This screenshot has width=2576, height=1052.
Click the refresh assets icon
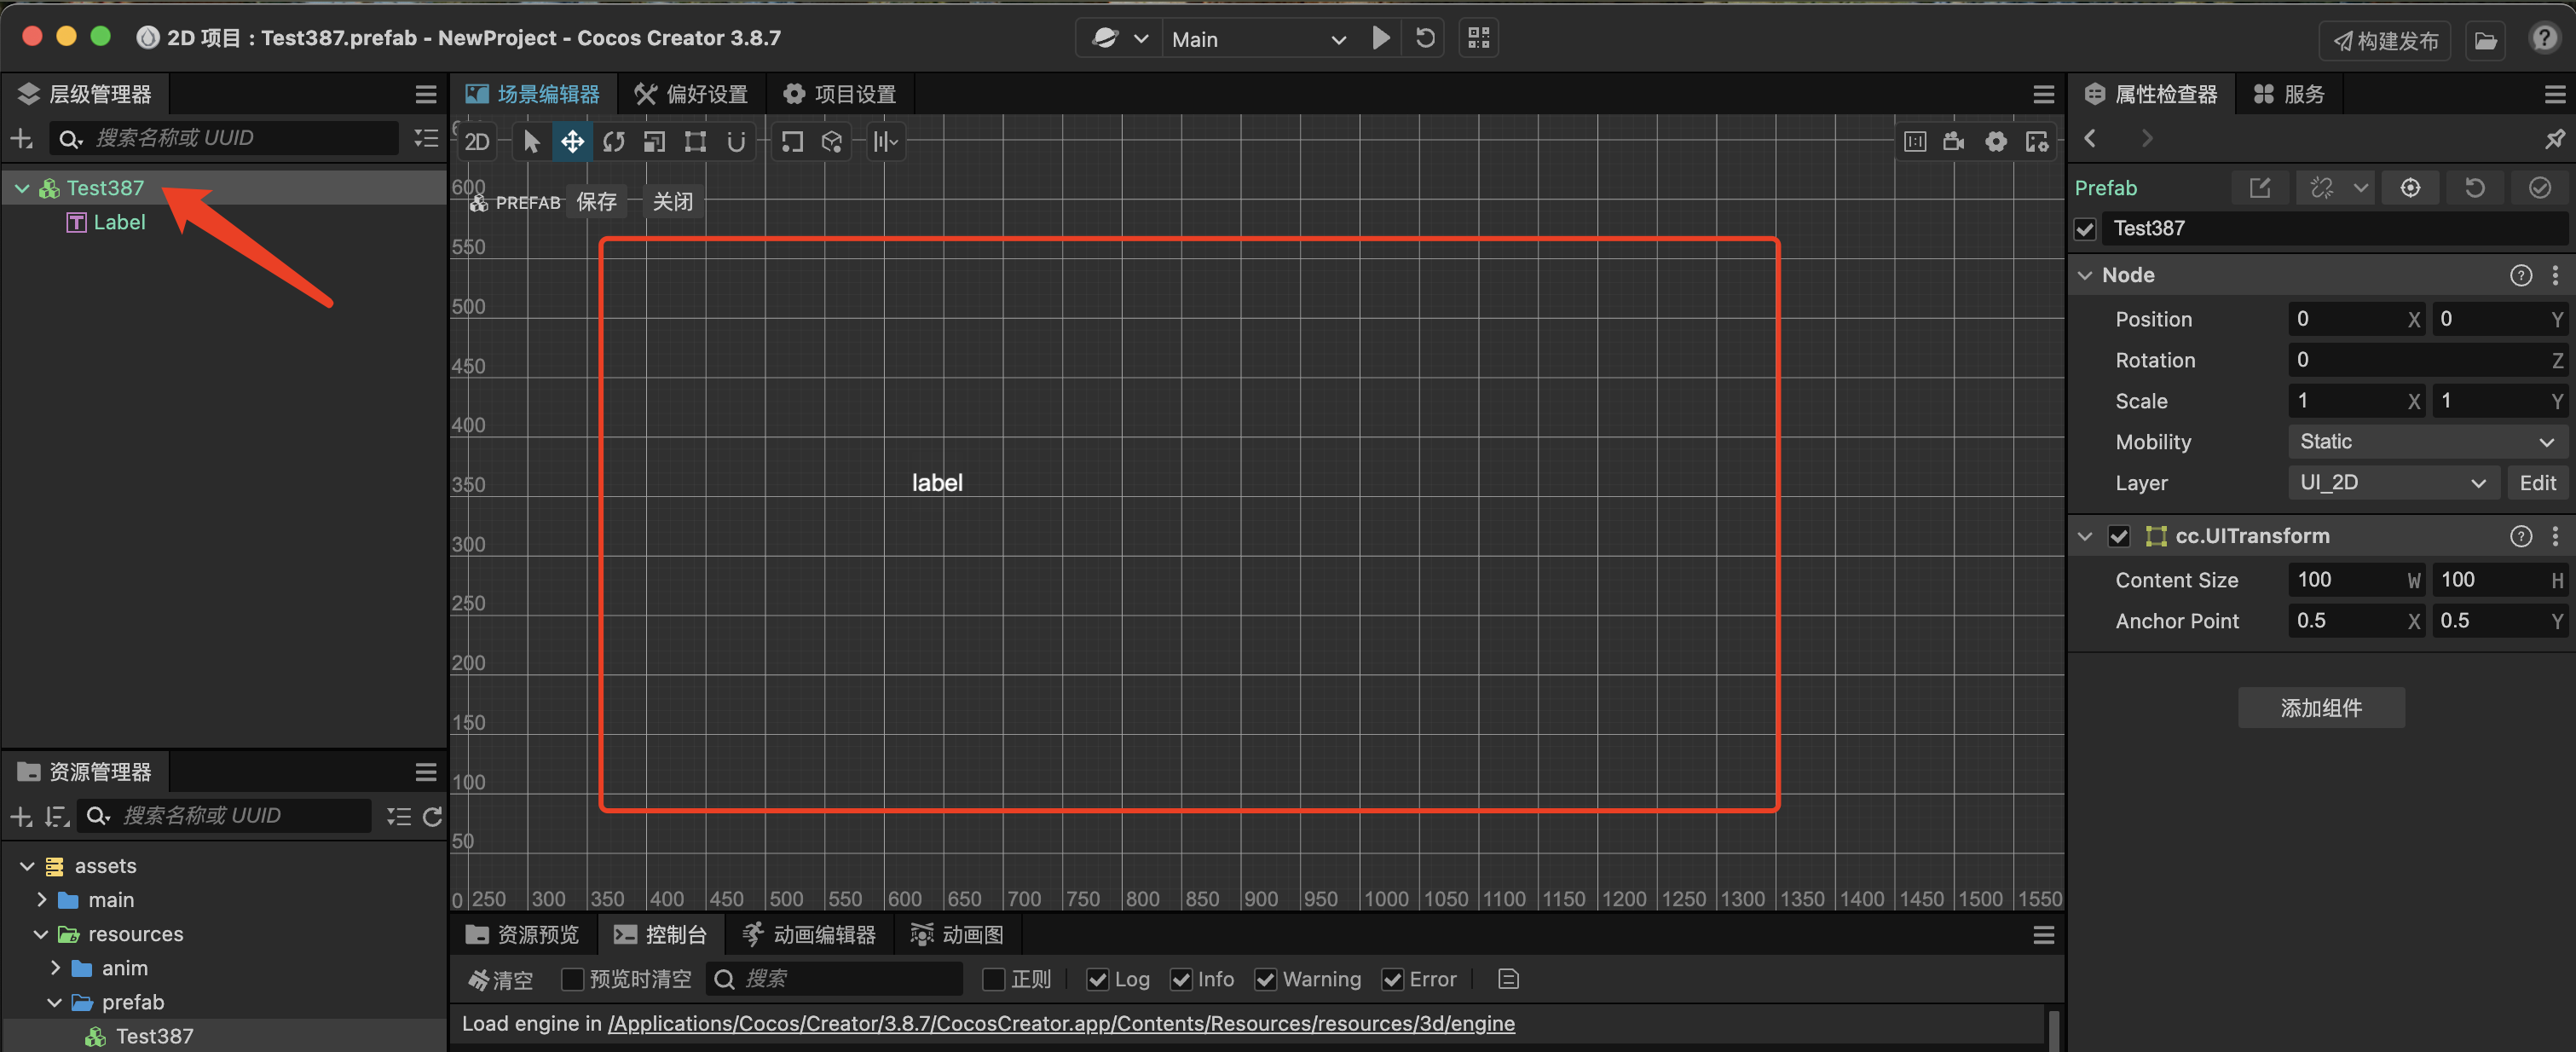pos(432,817)
